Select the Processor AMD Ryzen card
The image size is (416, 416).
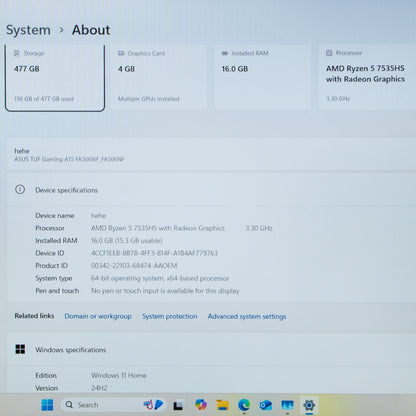367,78
